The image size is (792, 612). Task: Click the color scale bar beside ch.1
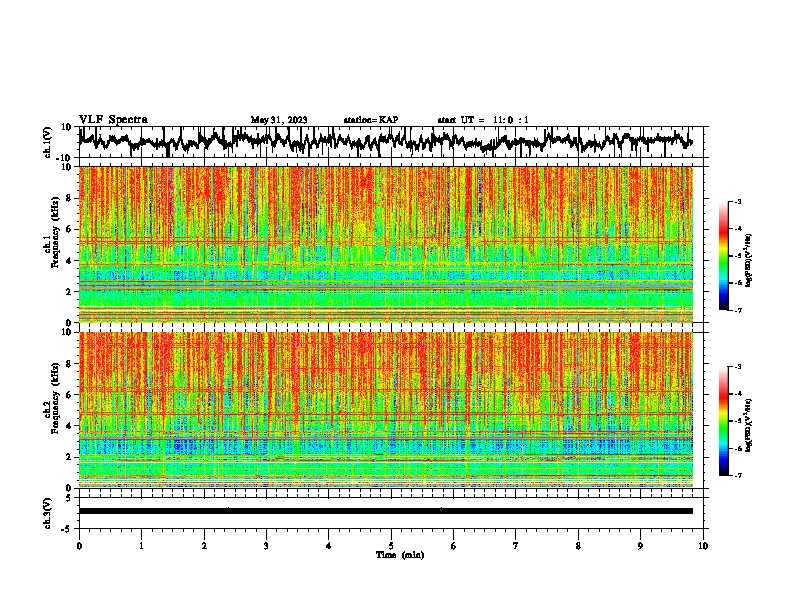click(x=724, y=256)
